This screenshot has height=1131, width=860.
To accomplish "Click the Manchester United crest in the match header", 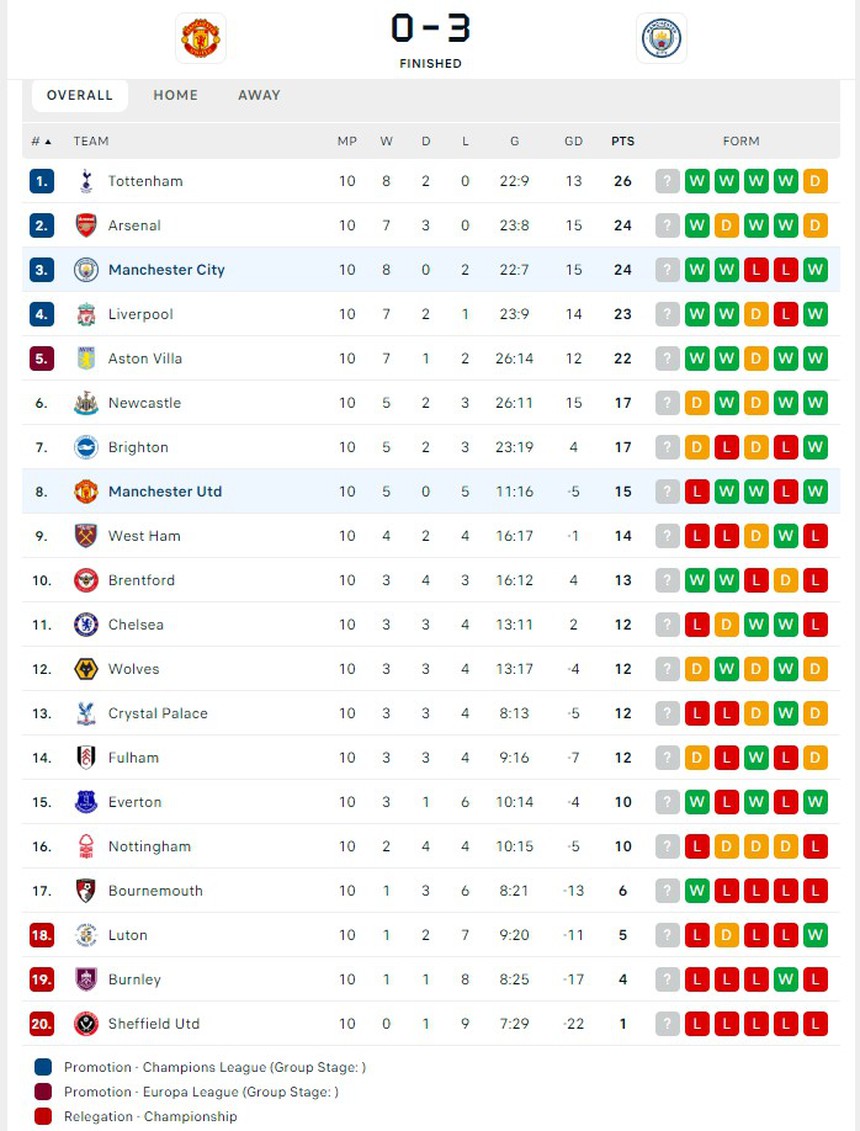I will (x=200, y=38).
